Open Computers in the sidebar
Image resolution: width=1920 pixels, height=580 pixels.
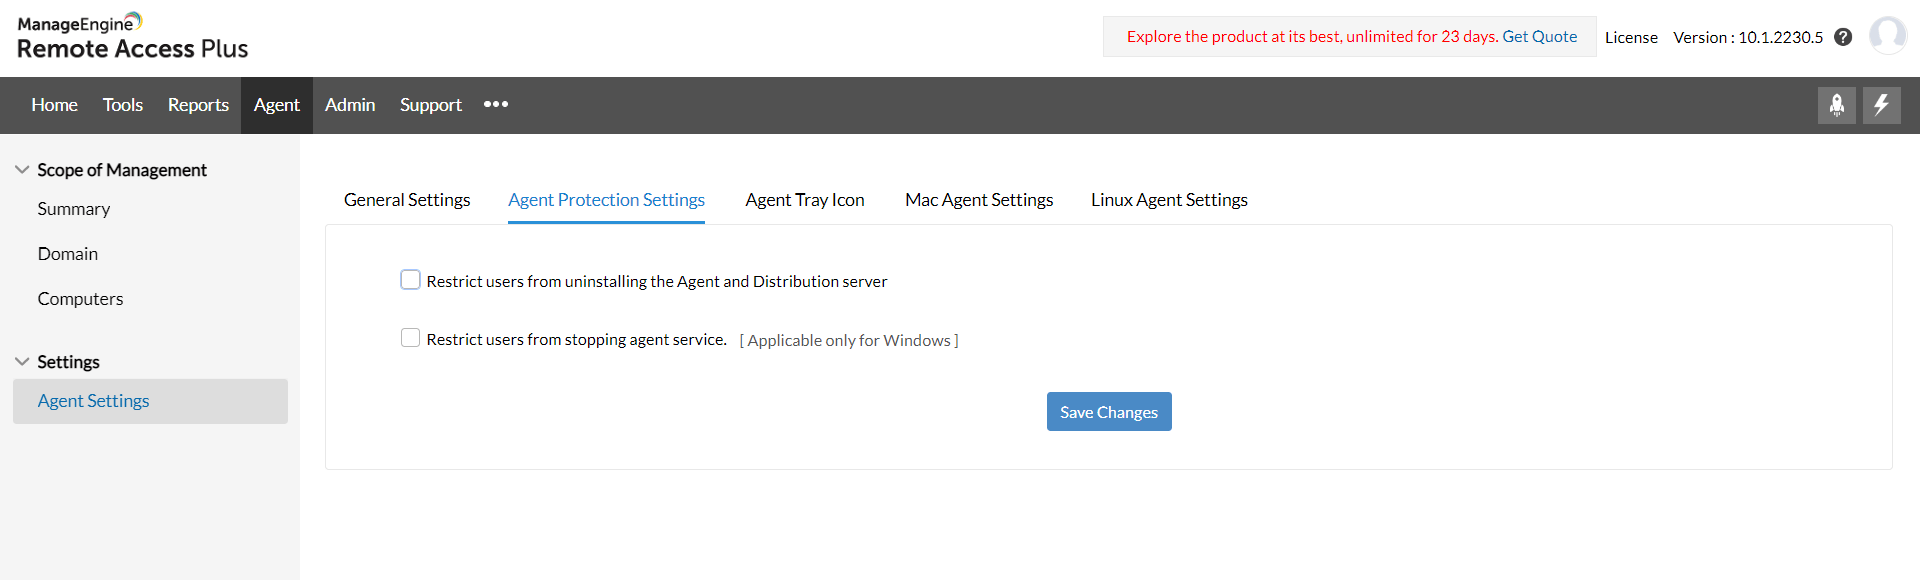[80, 299]
